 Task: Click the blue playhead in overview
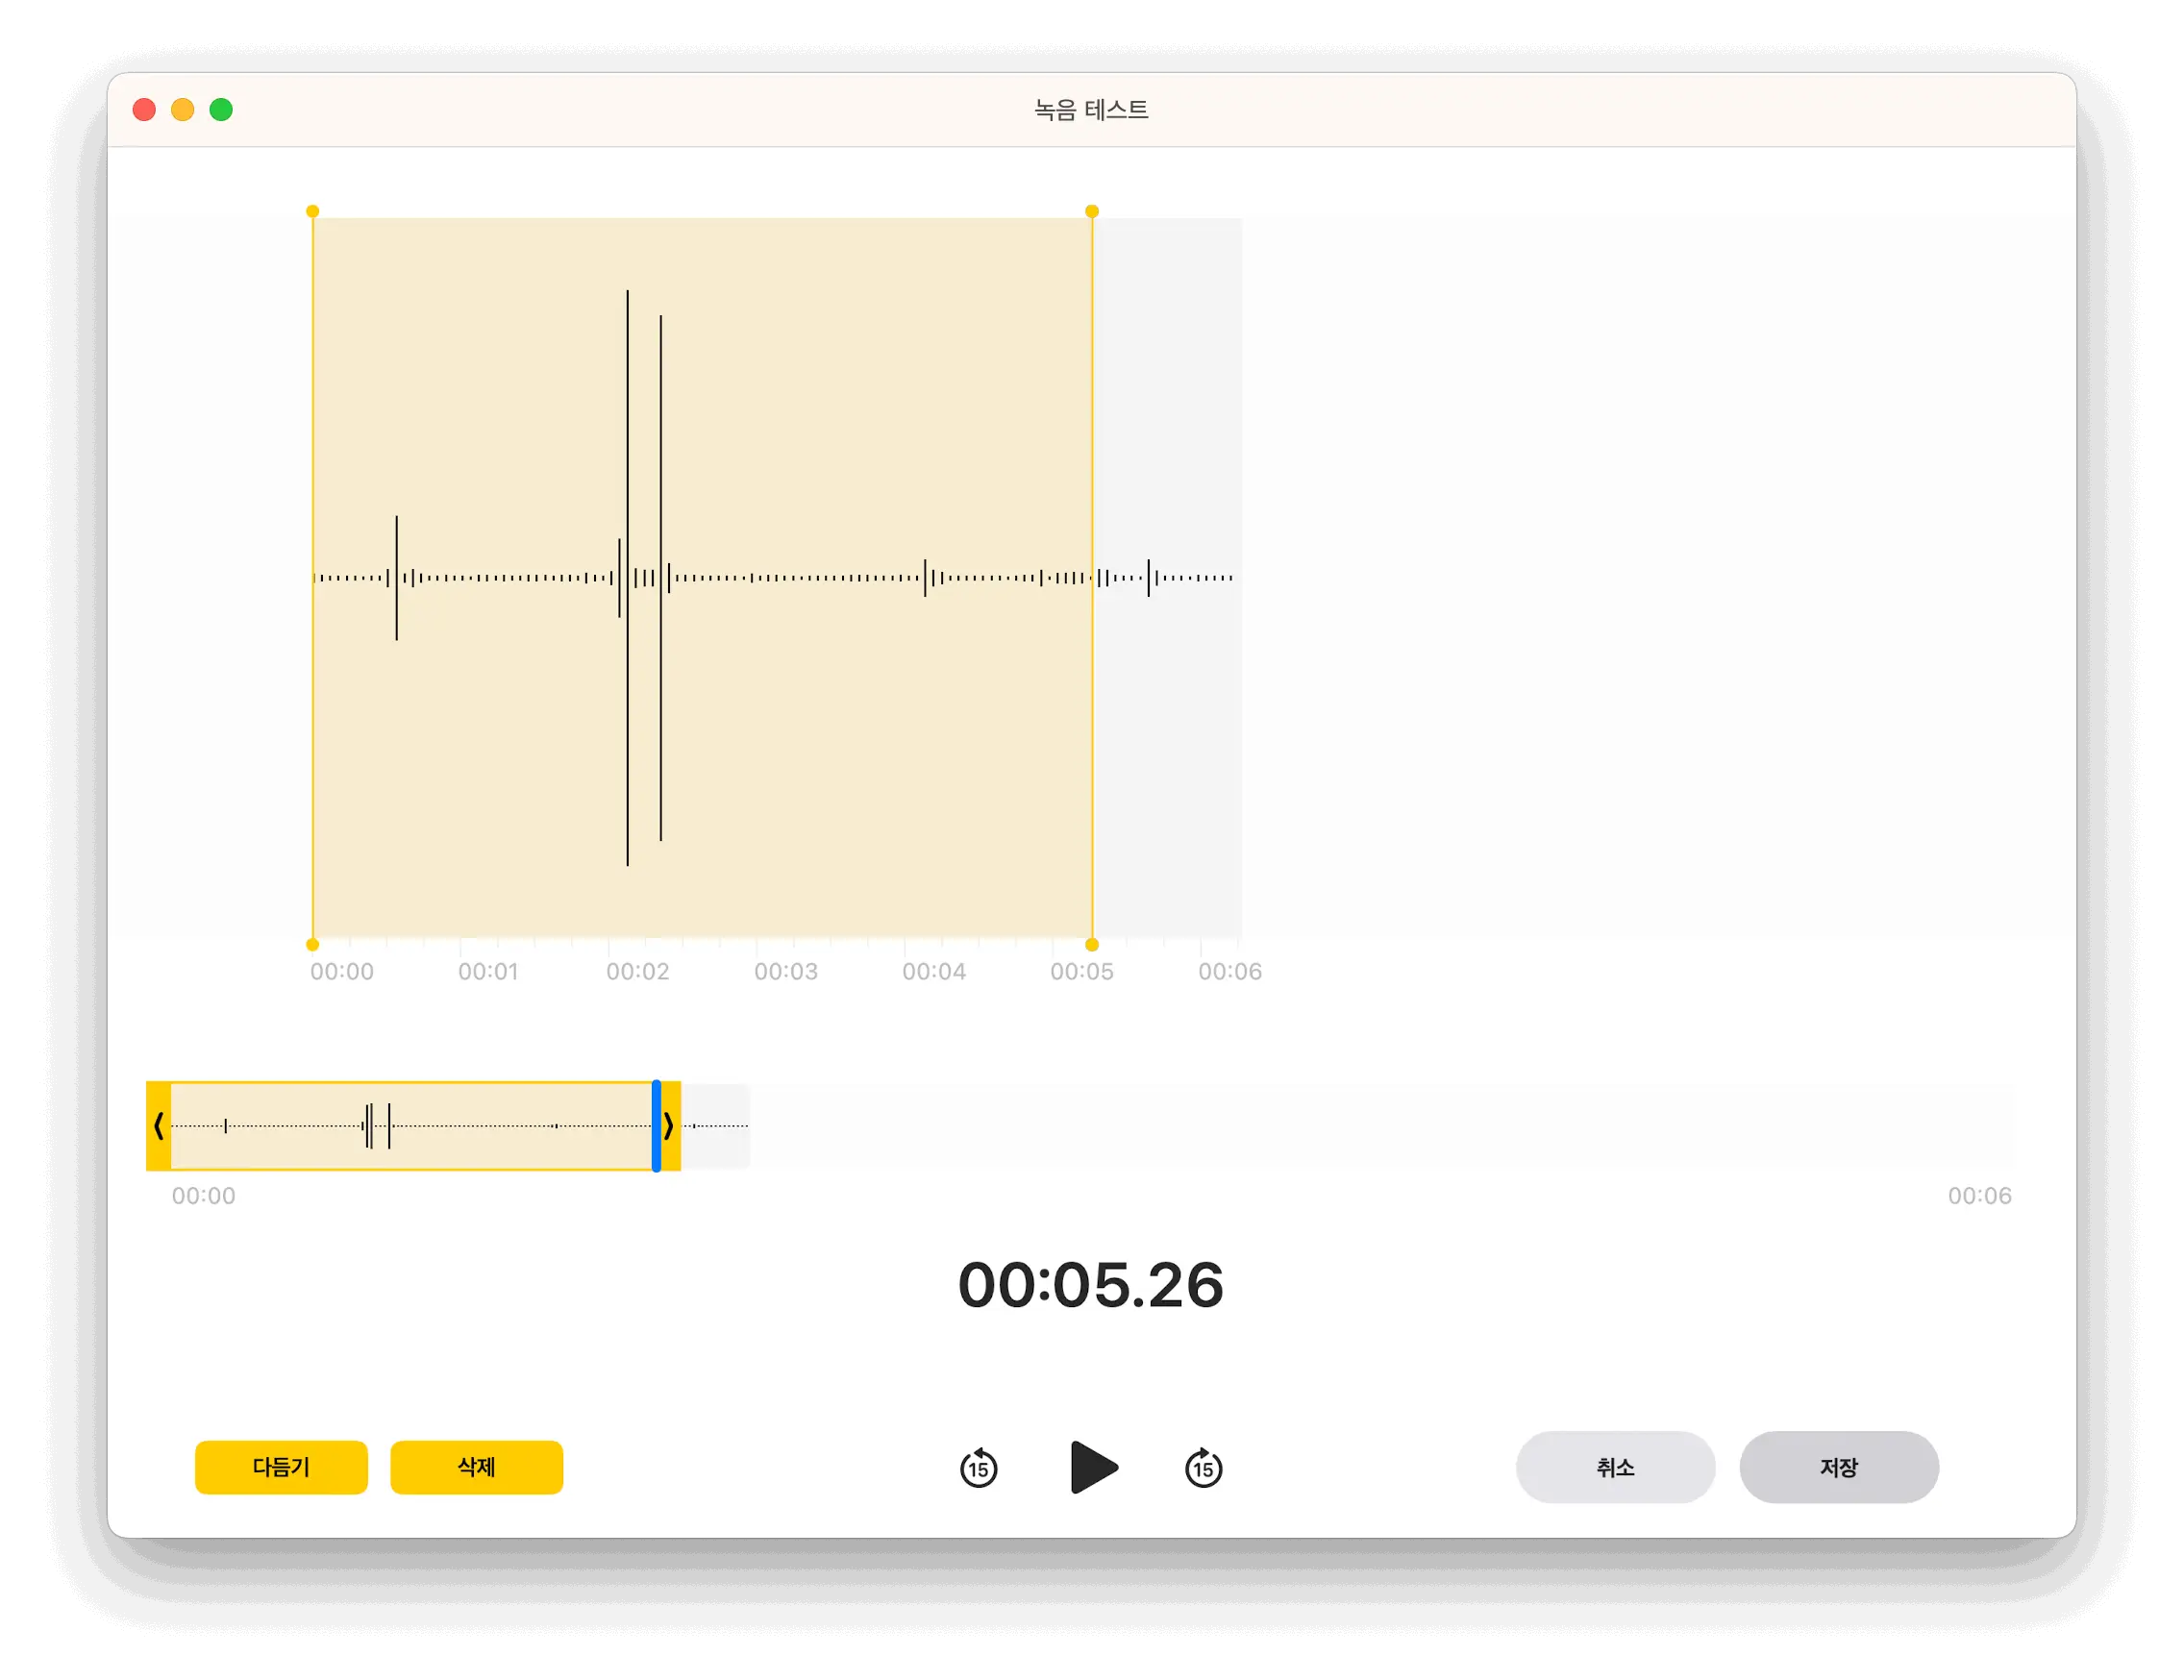point(656,1126)
